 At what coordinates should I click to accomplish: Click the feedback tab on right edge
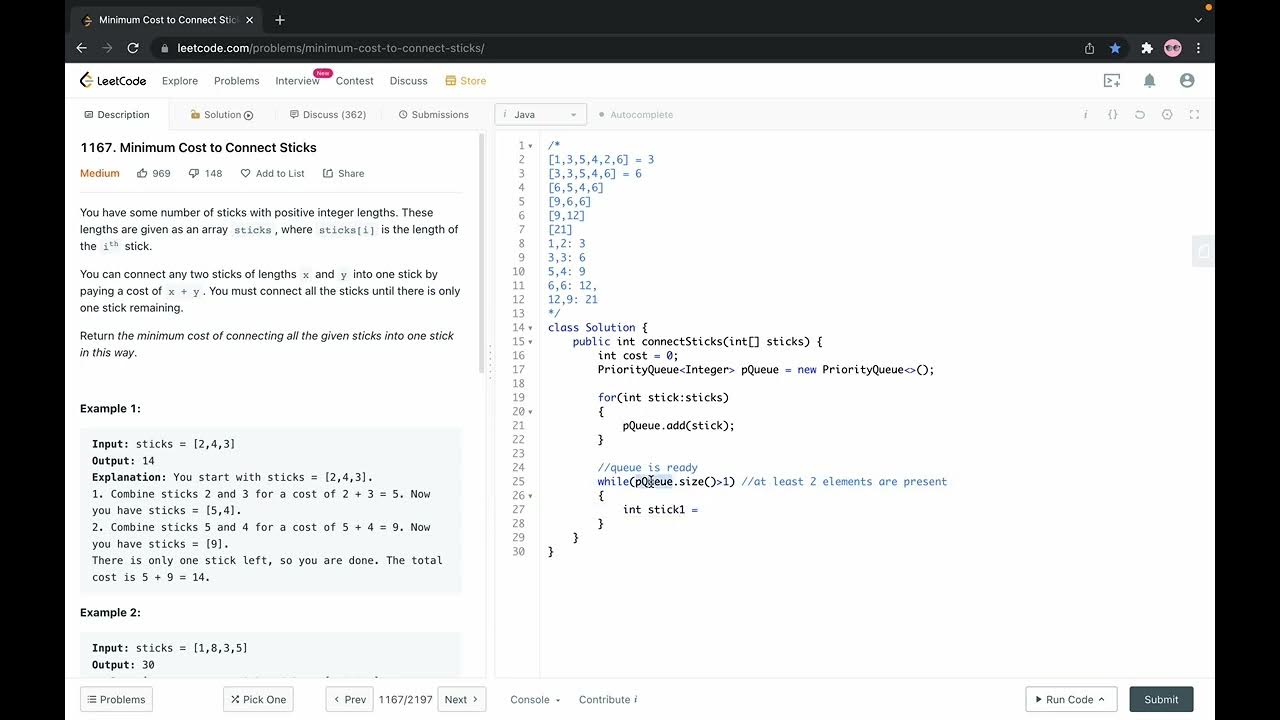point(1203,251)
